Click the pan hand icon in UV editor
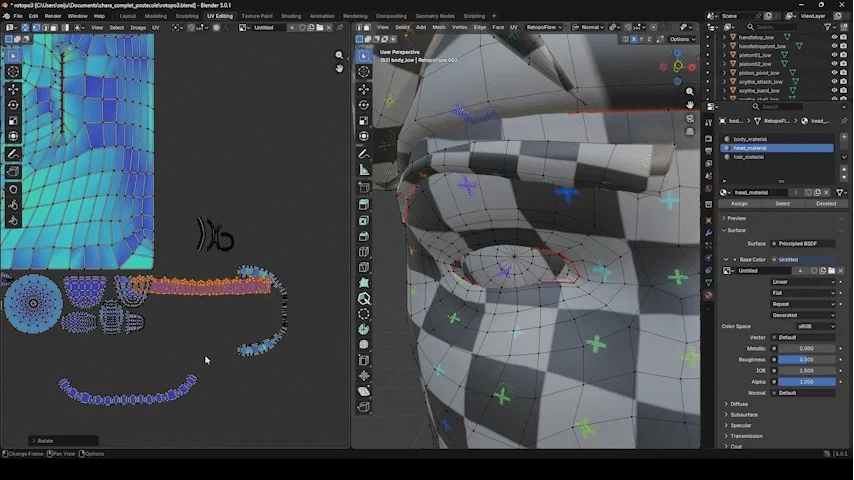This screenshot has width=854, height=480. 340,69
